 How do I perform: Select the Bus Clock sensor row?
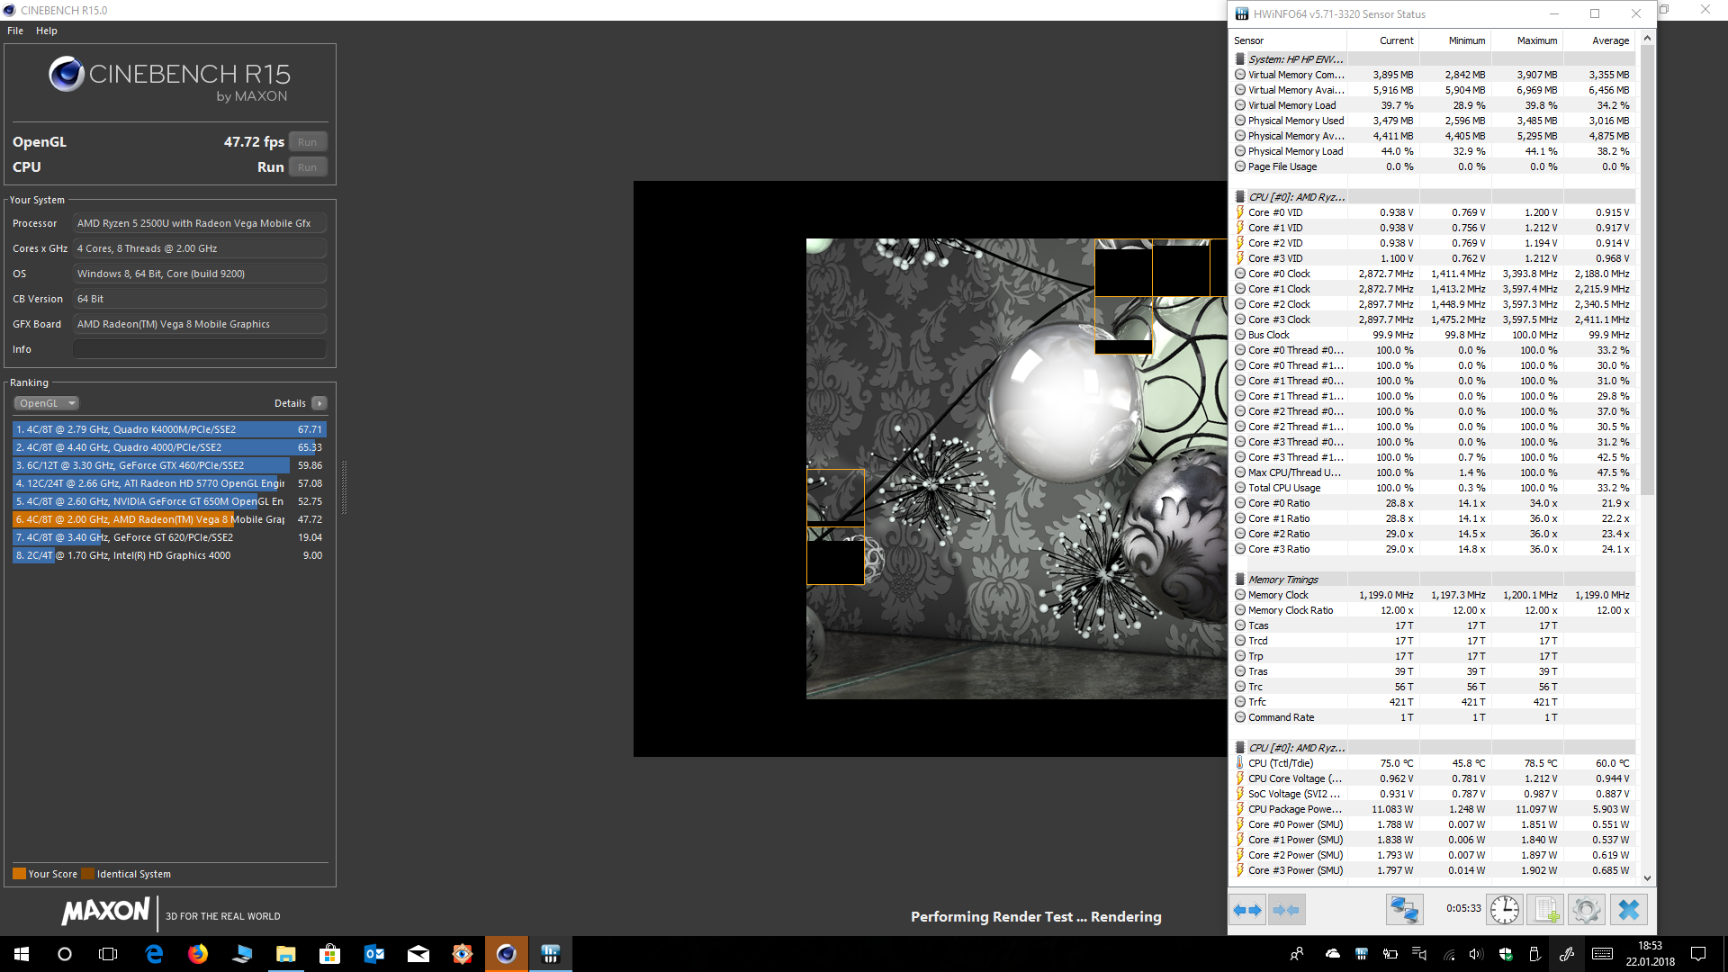point(1433,335)
